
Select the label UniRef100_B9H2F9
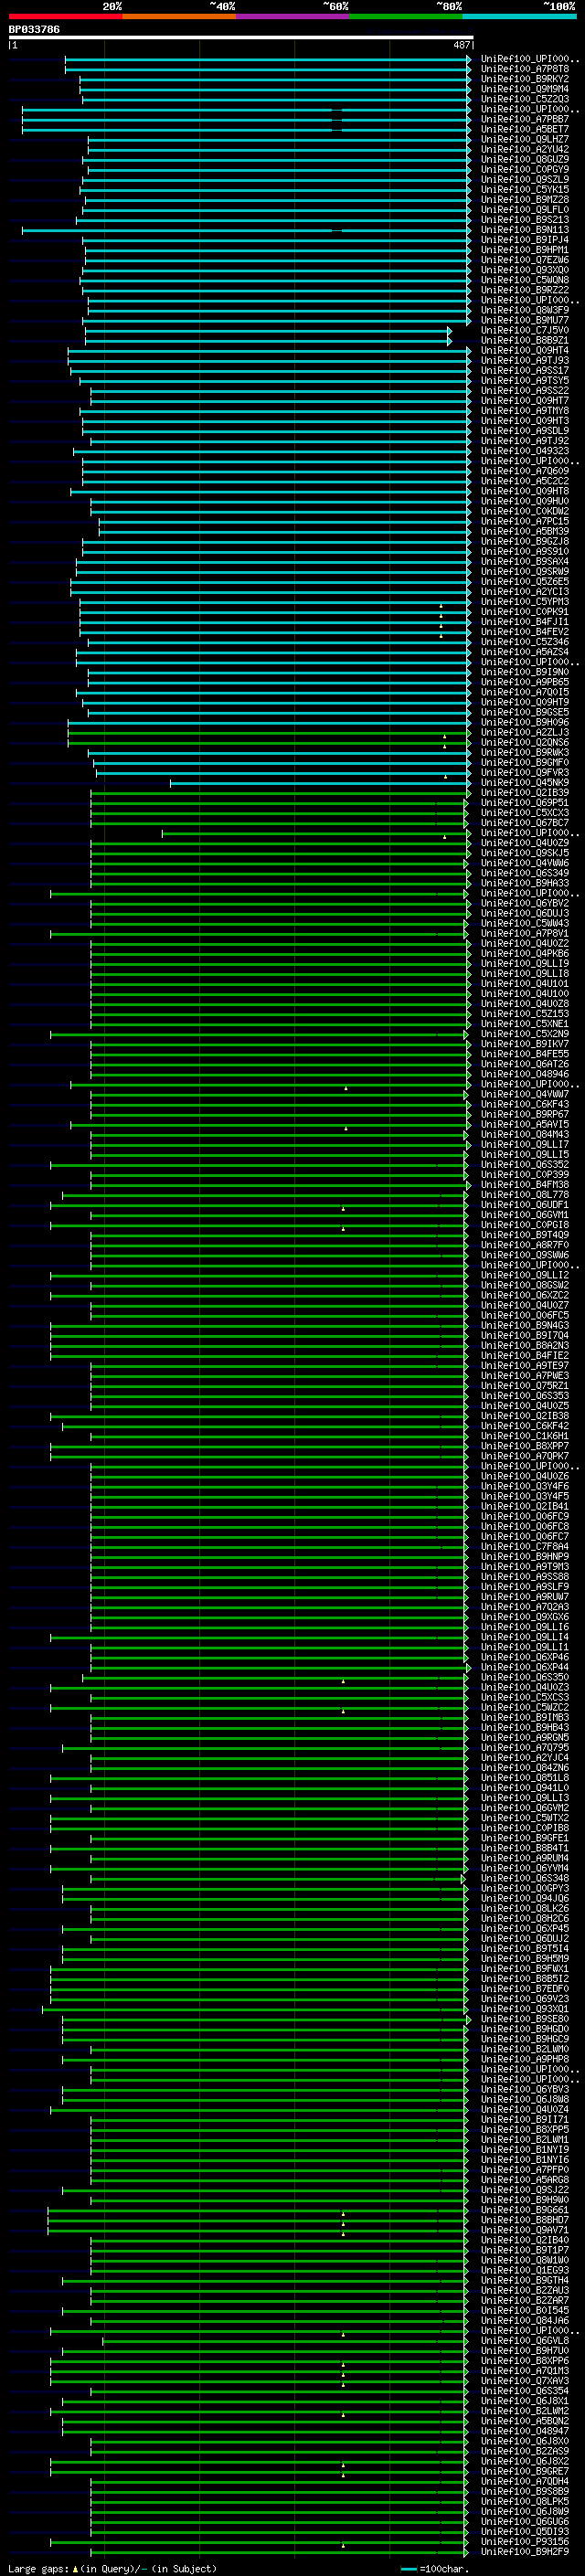(525, 2552)
